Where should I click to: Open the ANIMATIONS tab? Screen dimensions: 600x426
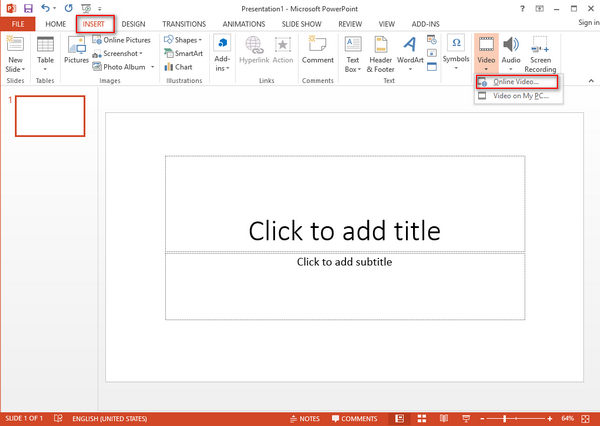click(244, 24)
